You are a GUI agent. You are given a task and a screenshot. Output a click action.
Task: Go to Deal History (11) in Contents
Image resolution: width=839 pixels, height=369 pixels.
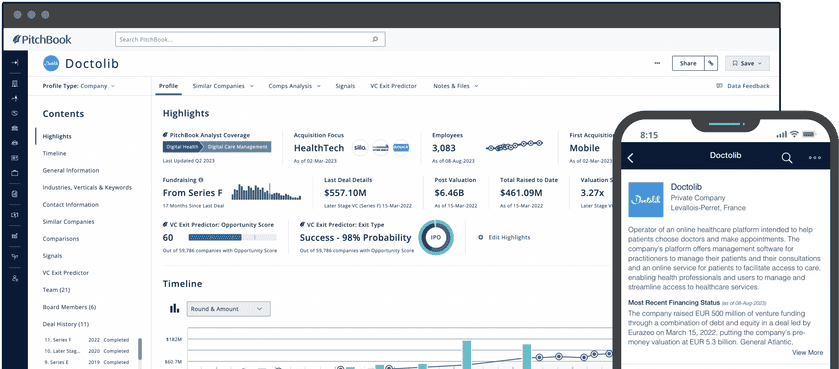tap(67, 324)
